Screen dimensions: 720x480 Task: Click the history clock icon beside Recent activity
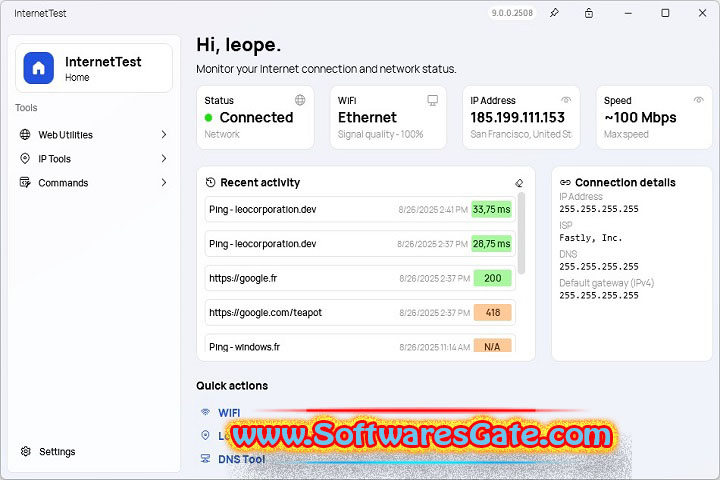pos(210,182)
